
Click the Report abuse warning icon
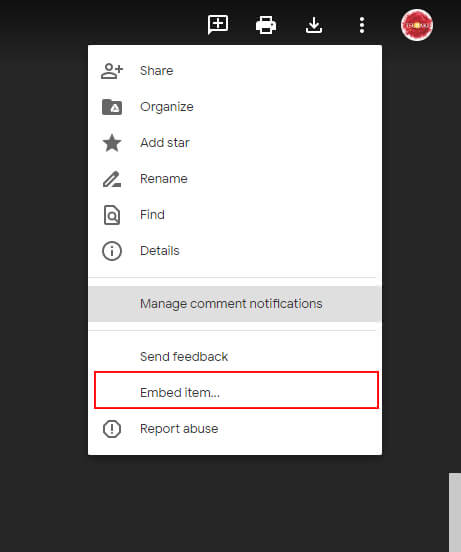coord(112,429)
